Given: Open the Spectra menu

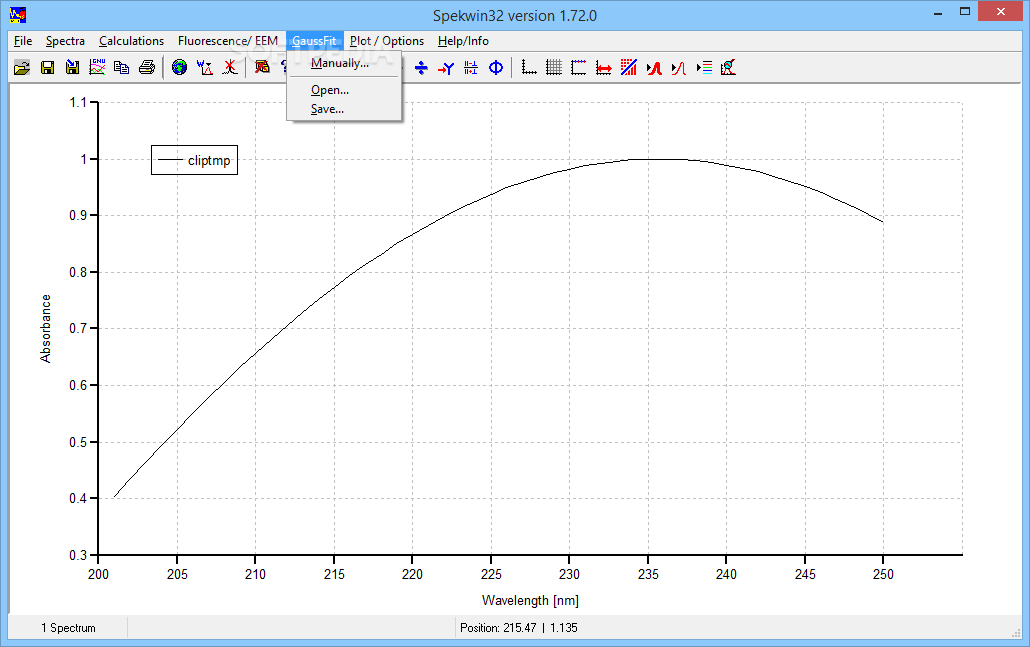Looking at the screenshot, I should pos(65,41).
